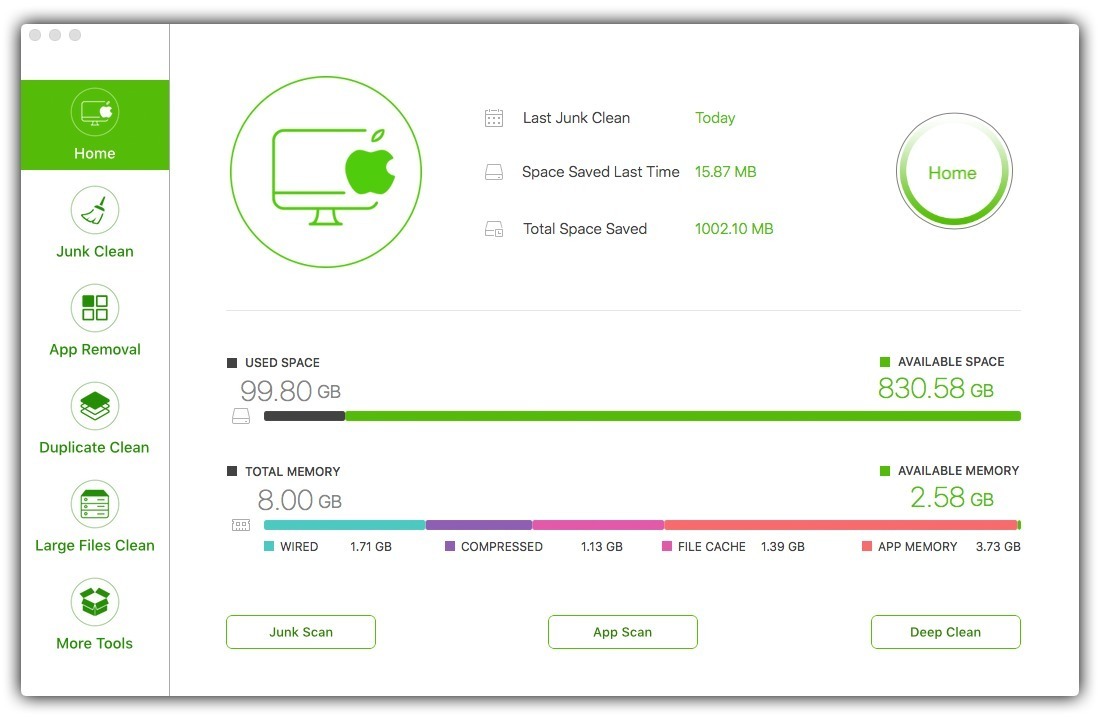Click the AVAILABLE MEMORY heading
The image size is (1100, 720).
(x=958, y=471)
